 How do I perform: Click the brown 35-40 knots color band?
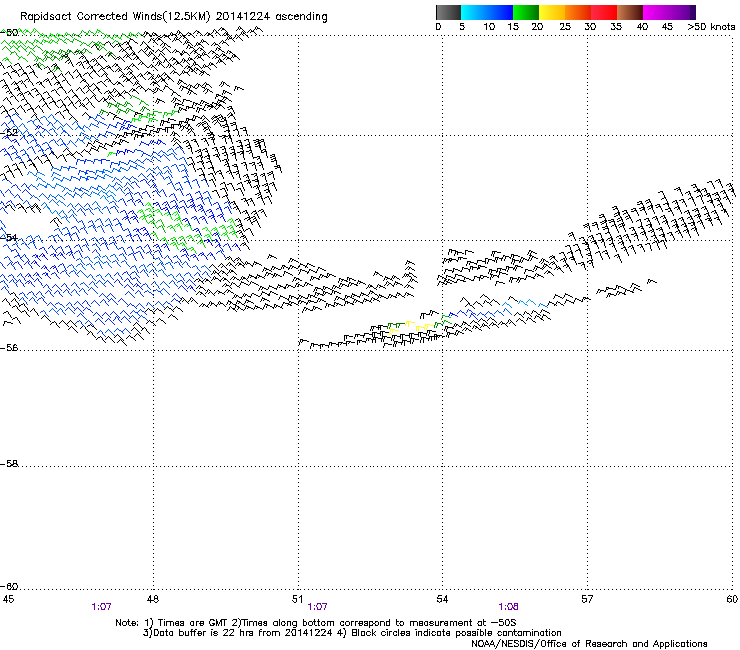(x=630, y=12)
